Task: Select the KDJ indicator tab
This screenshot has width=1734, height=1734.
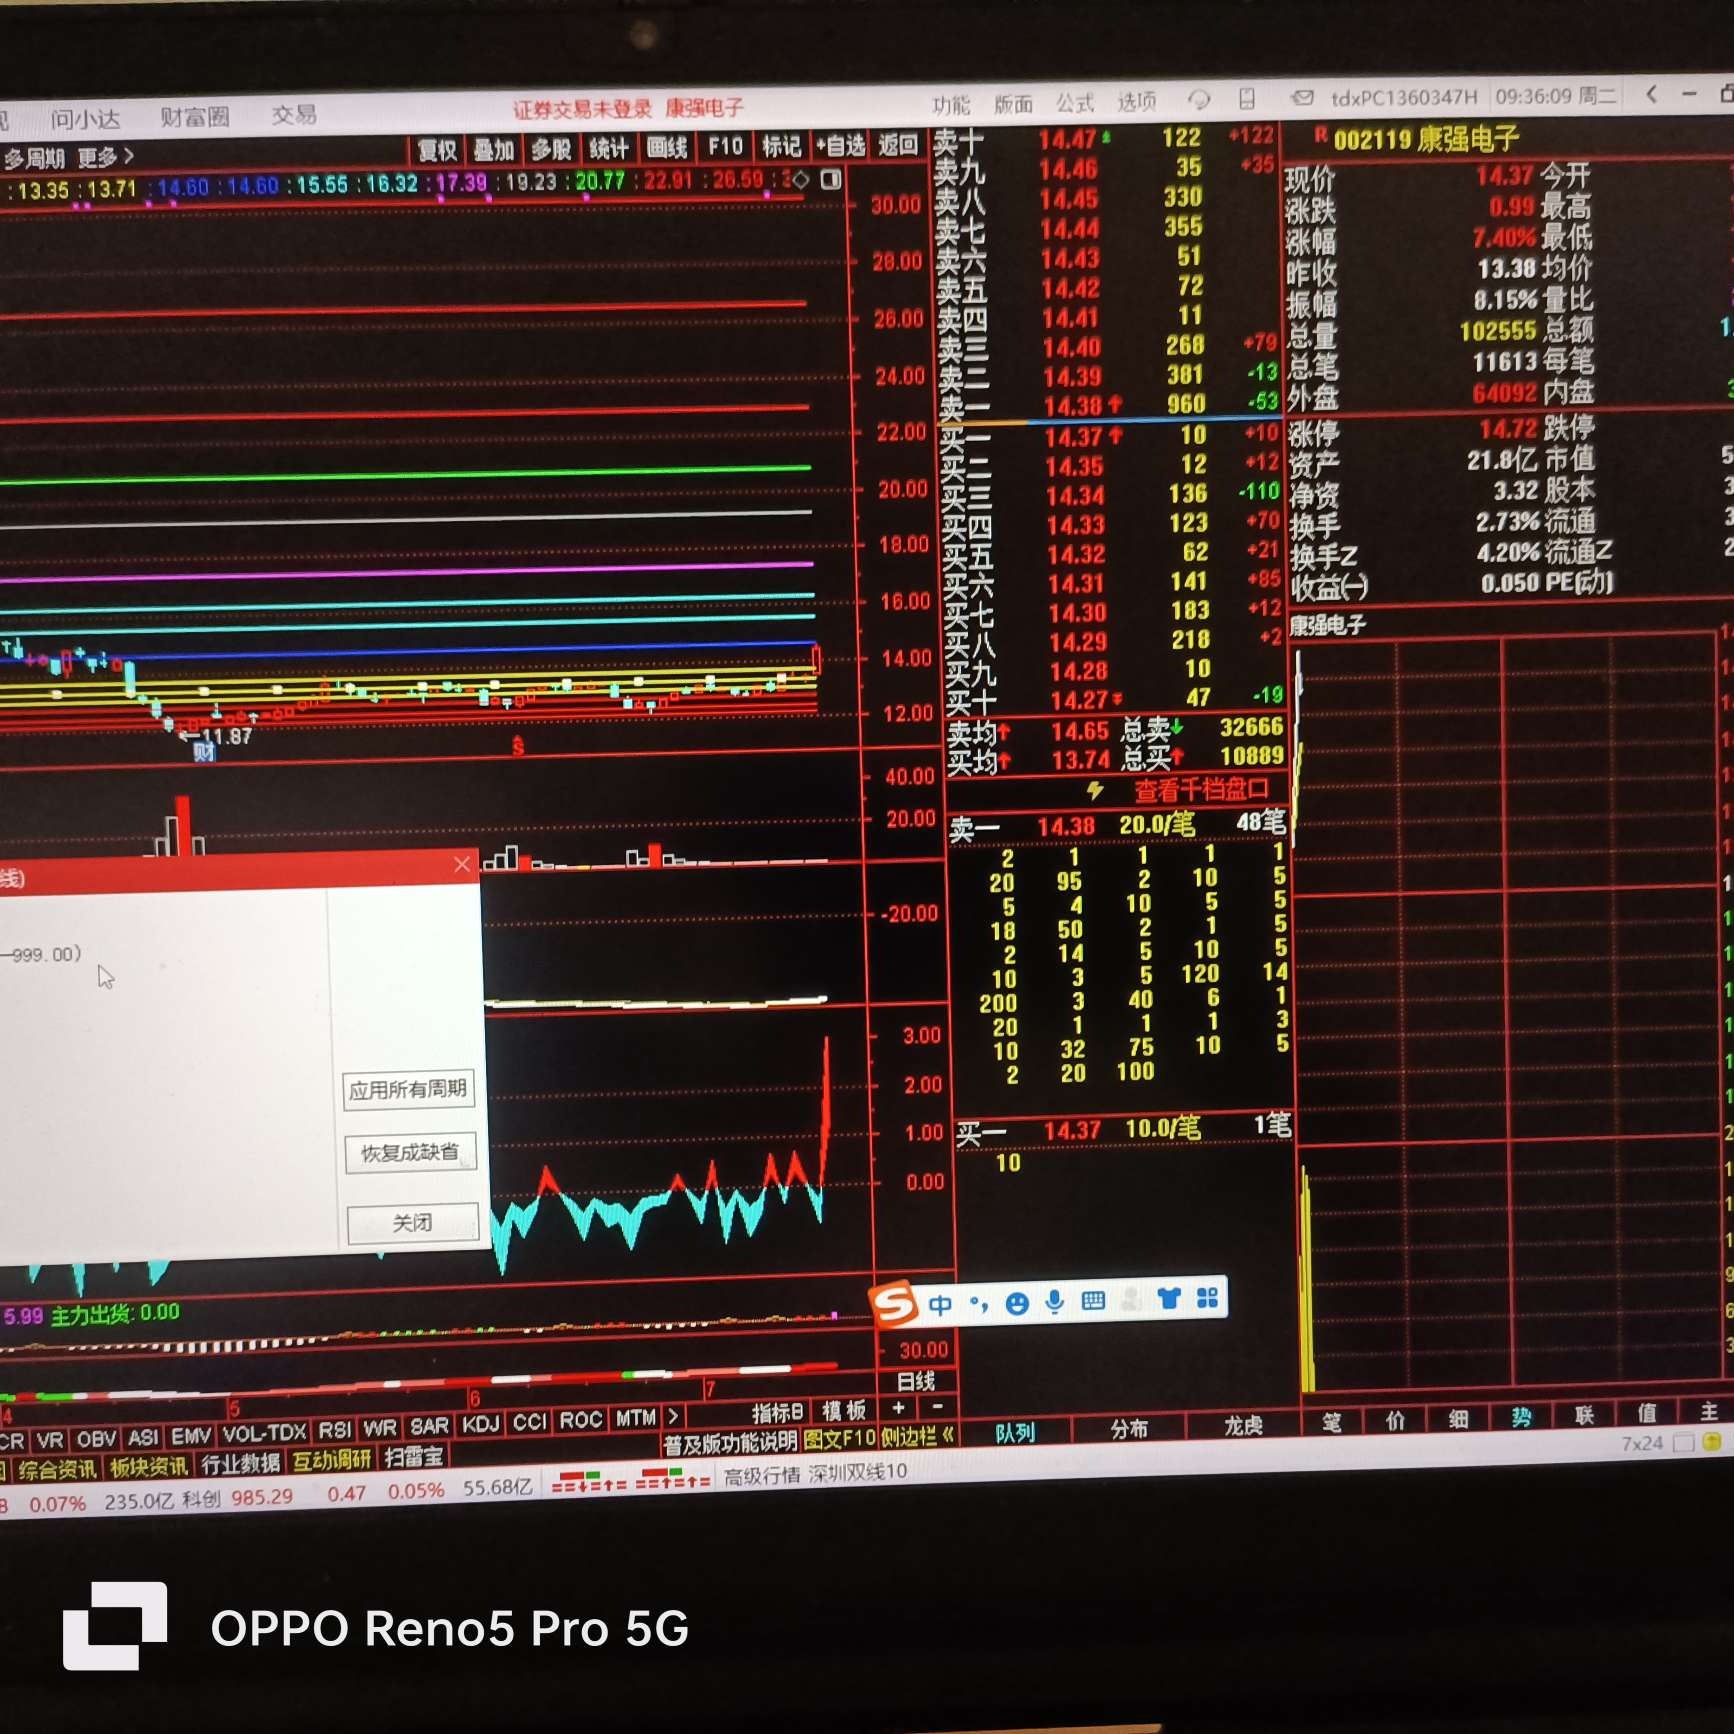Action: 481,1423
